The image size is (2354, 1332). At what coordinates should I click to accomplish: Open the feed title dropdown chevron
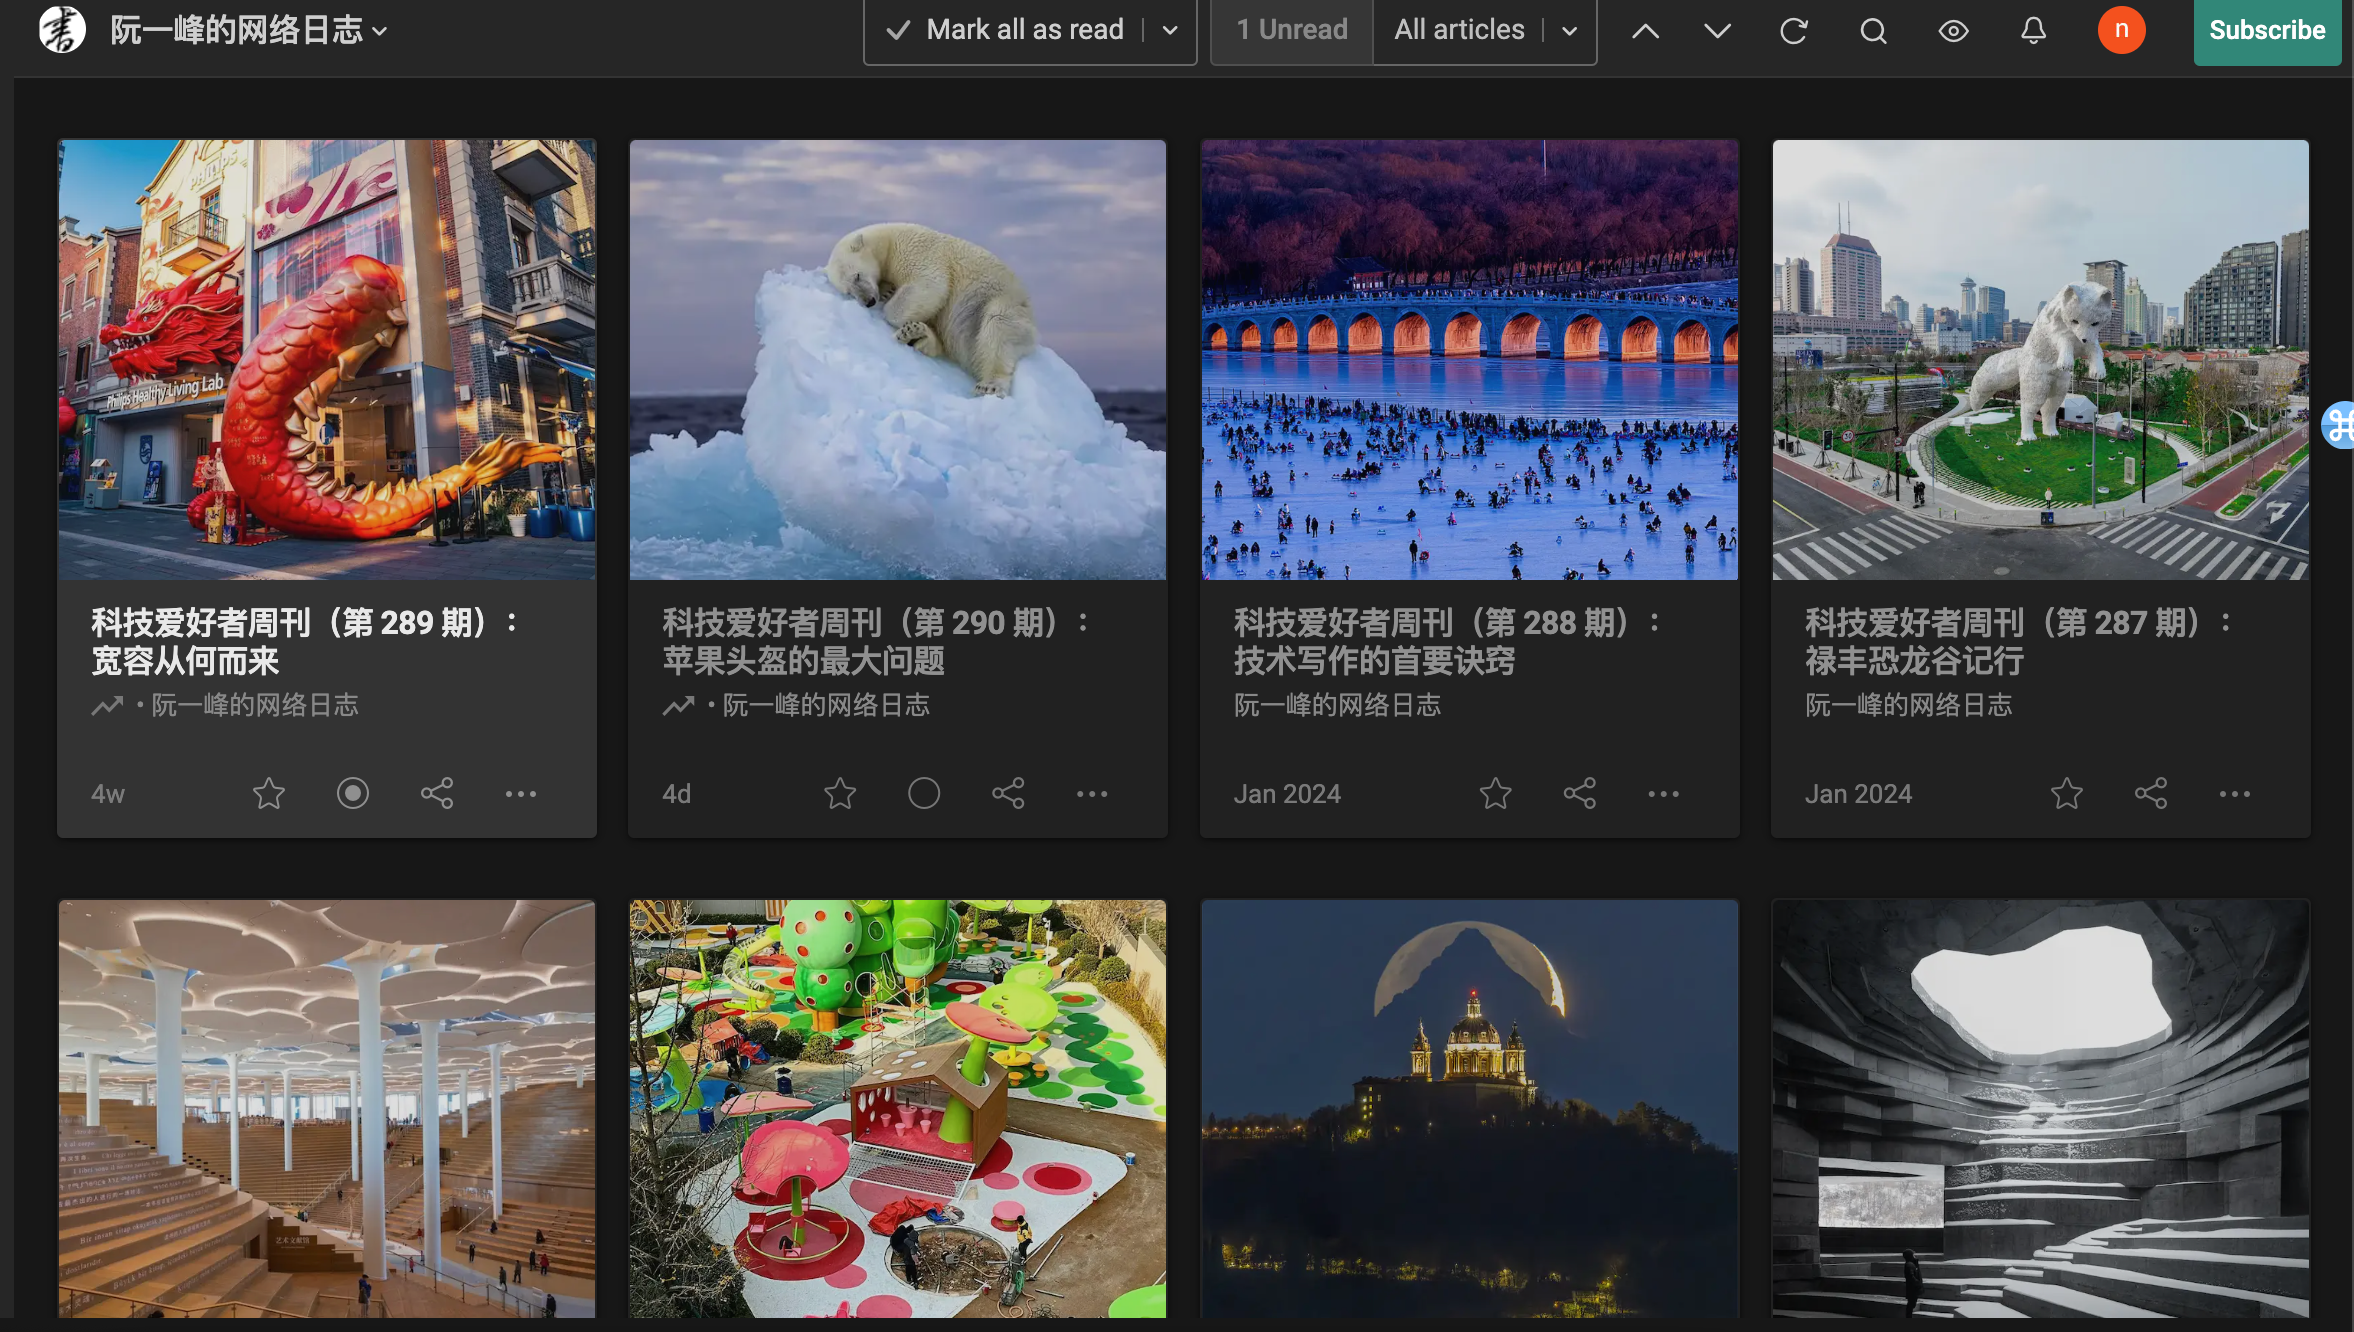[x=380, y=31]
